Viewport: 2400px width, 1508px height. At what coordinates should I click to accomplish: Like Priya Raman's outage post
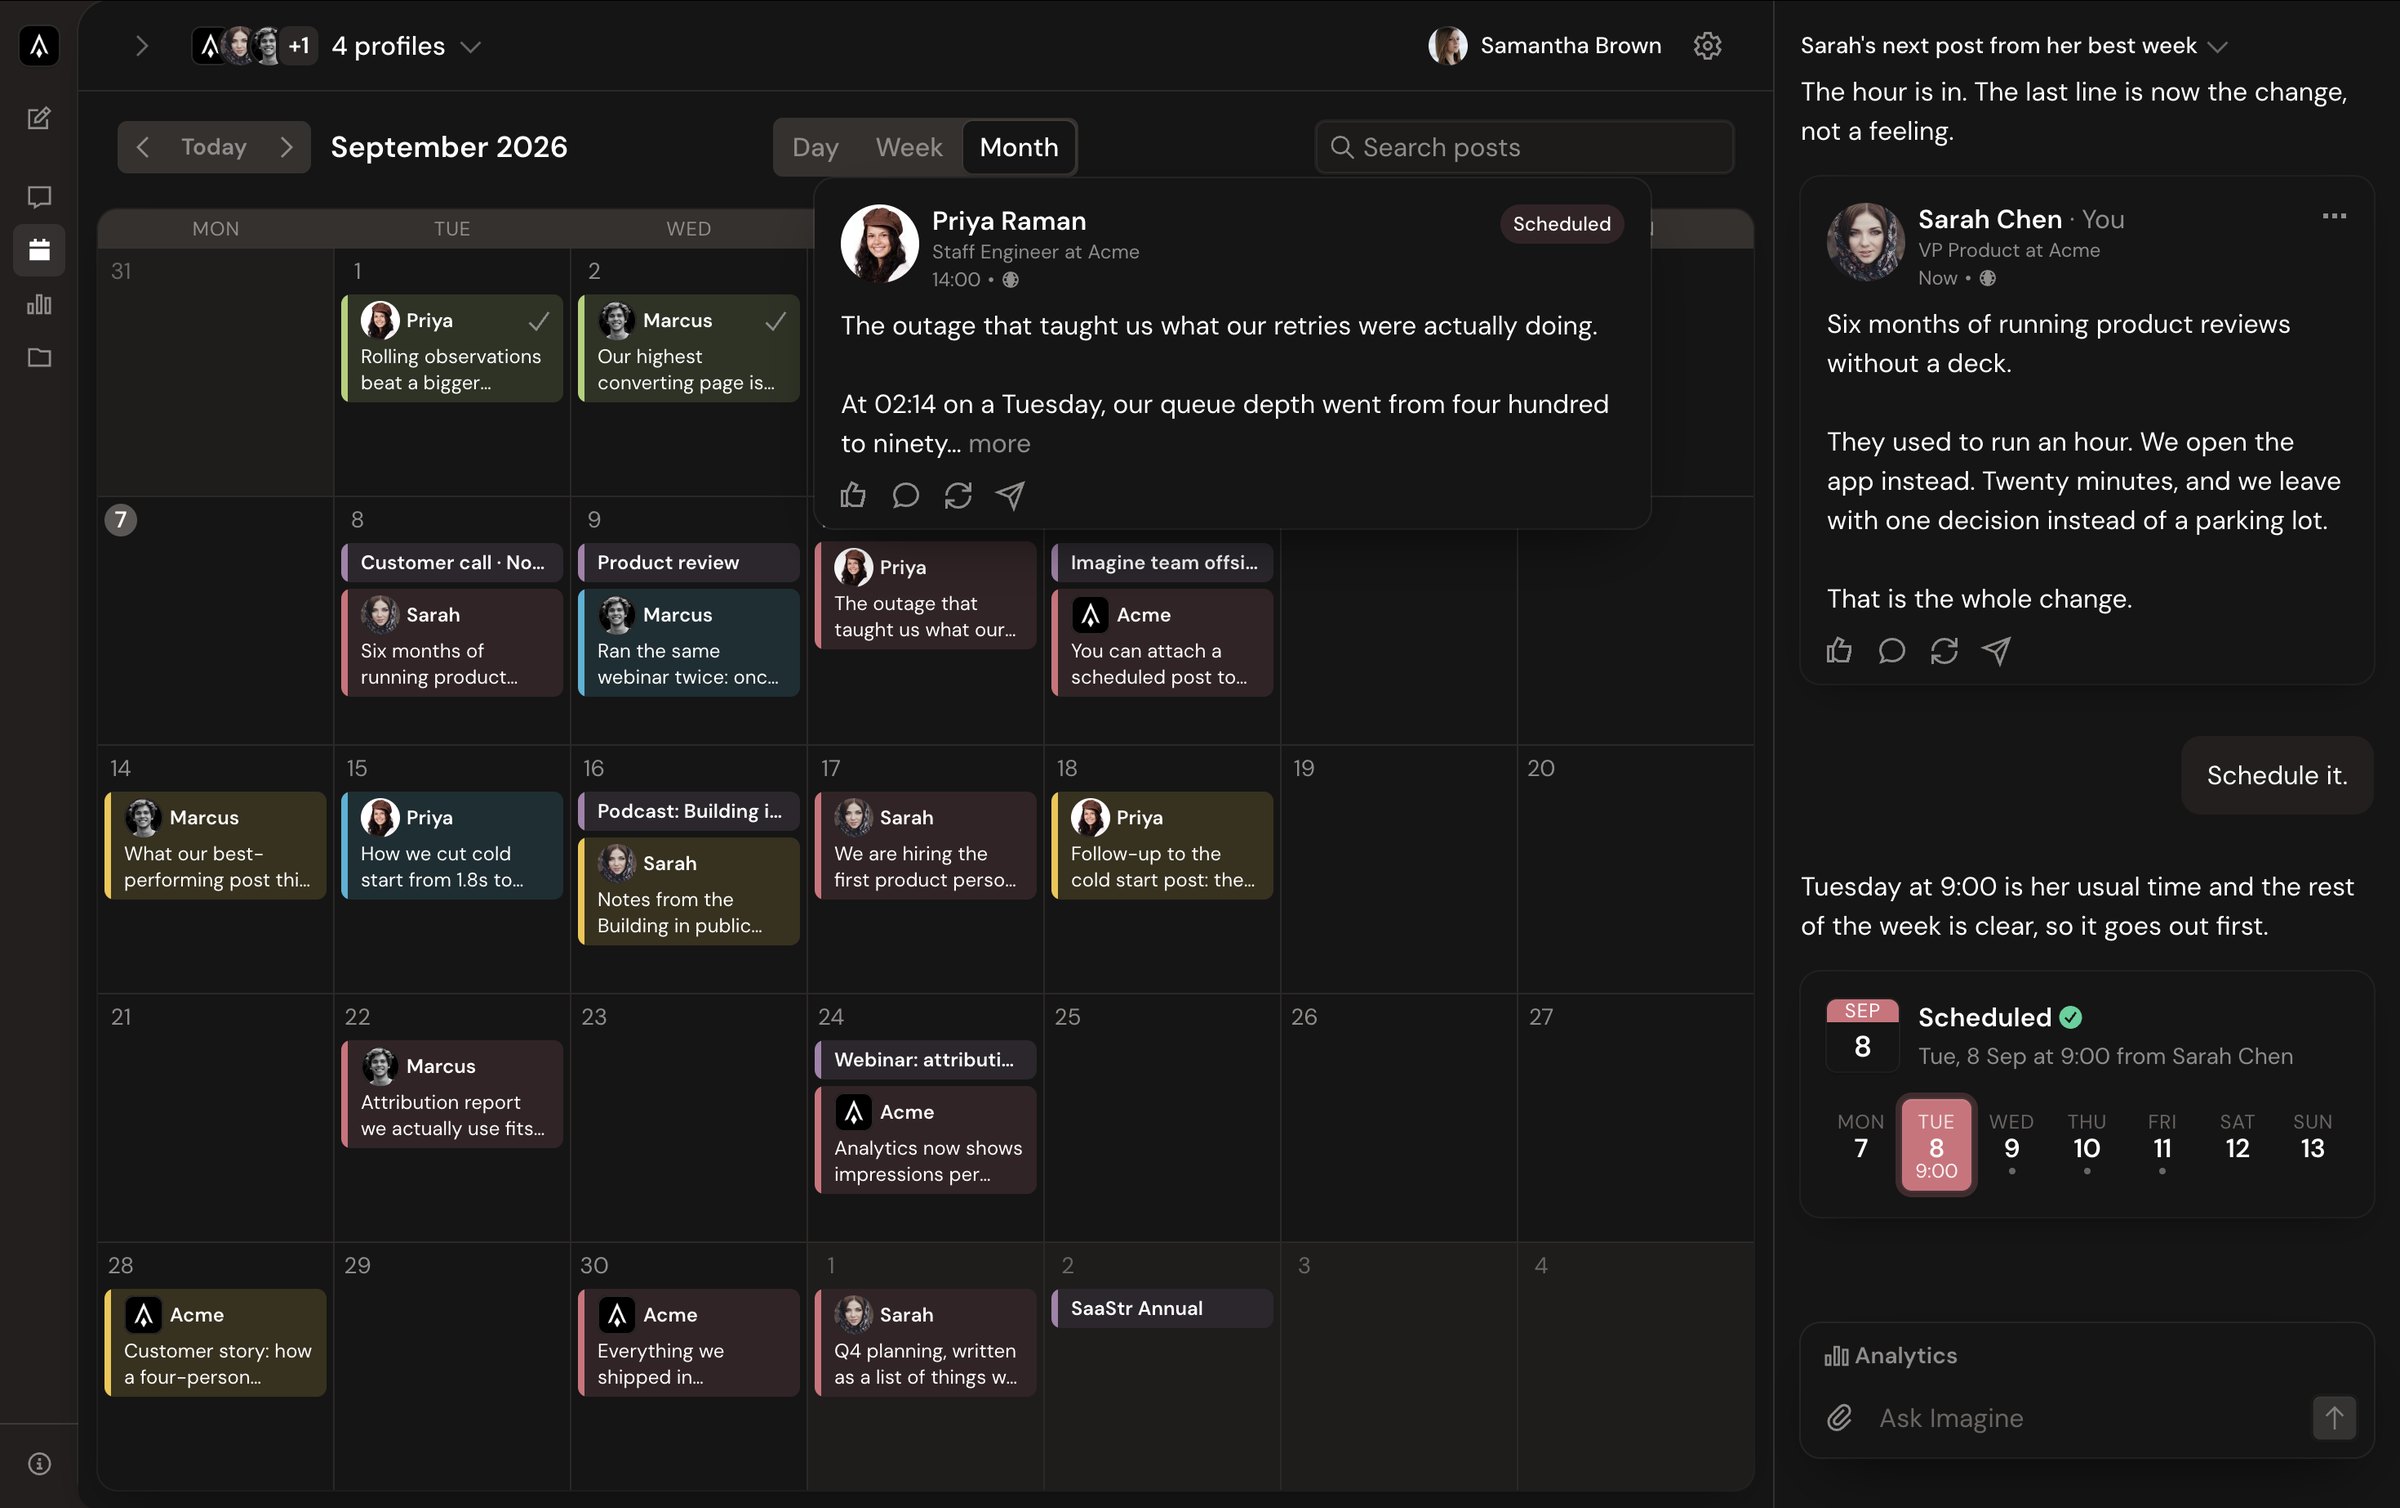pos(853,495)
